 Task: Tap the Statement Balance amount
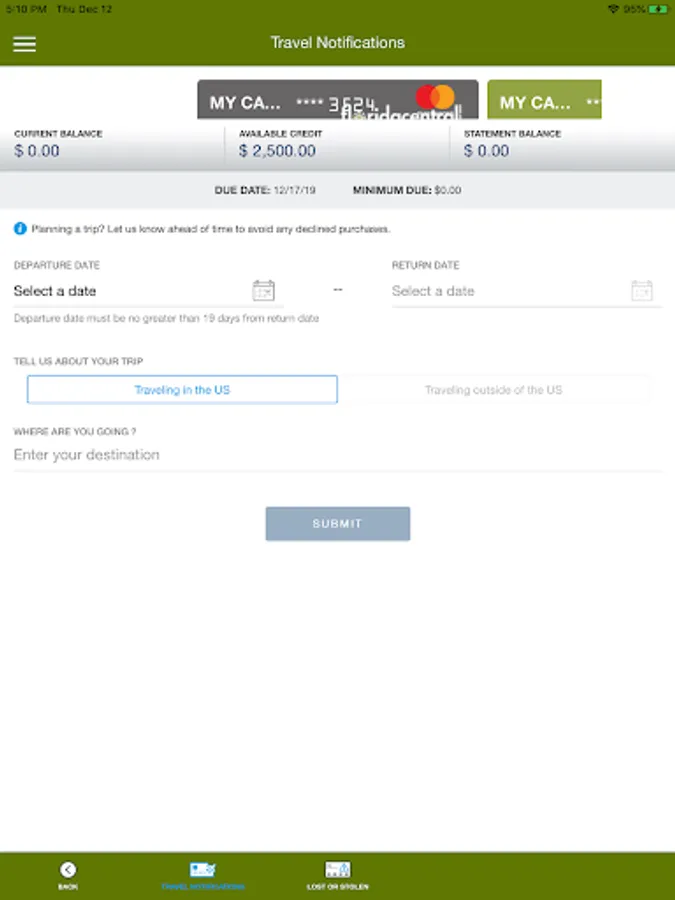[486, 151]
